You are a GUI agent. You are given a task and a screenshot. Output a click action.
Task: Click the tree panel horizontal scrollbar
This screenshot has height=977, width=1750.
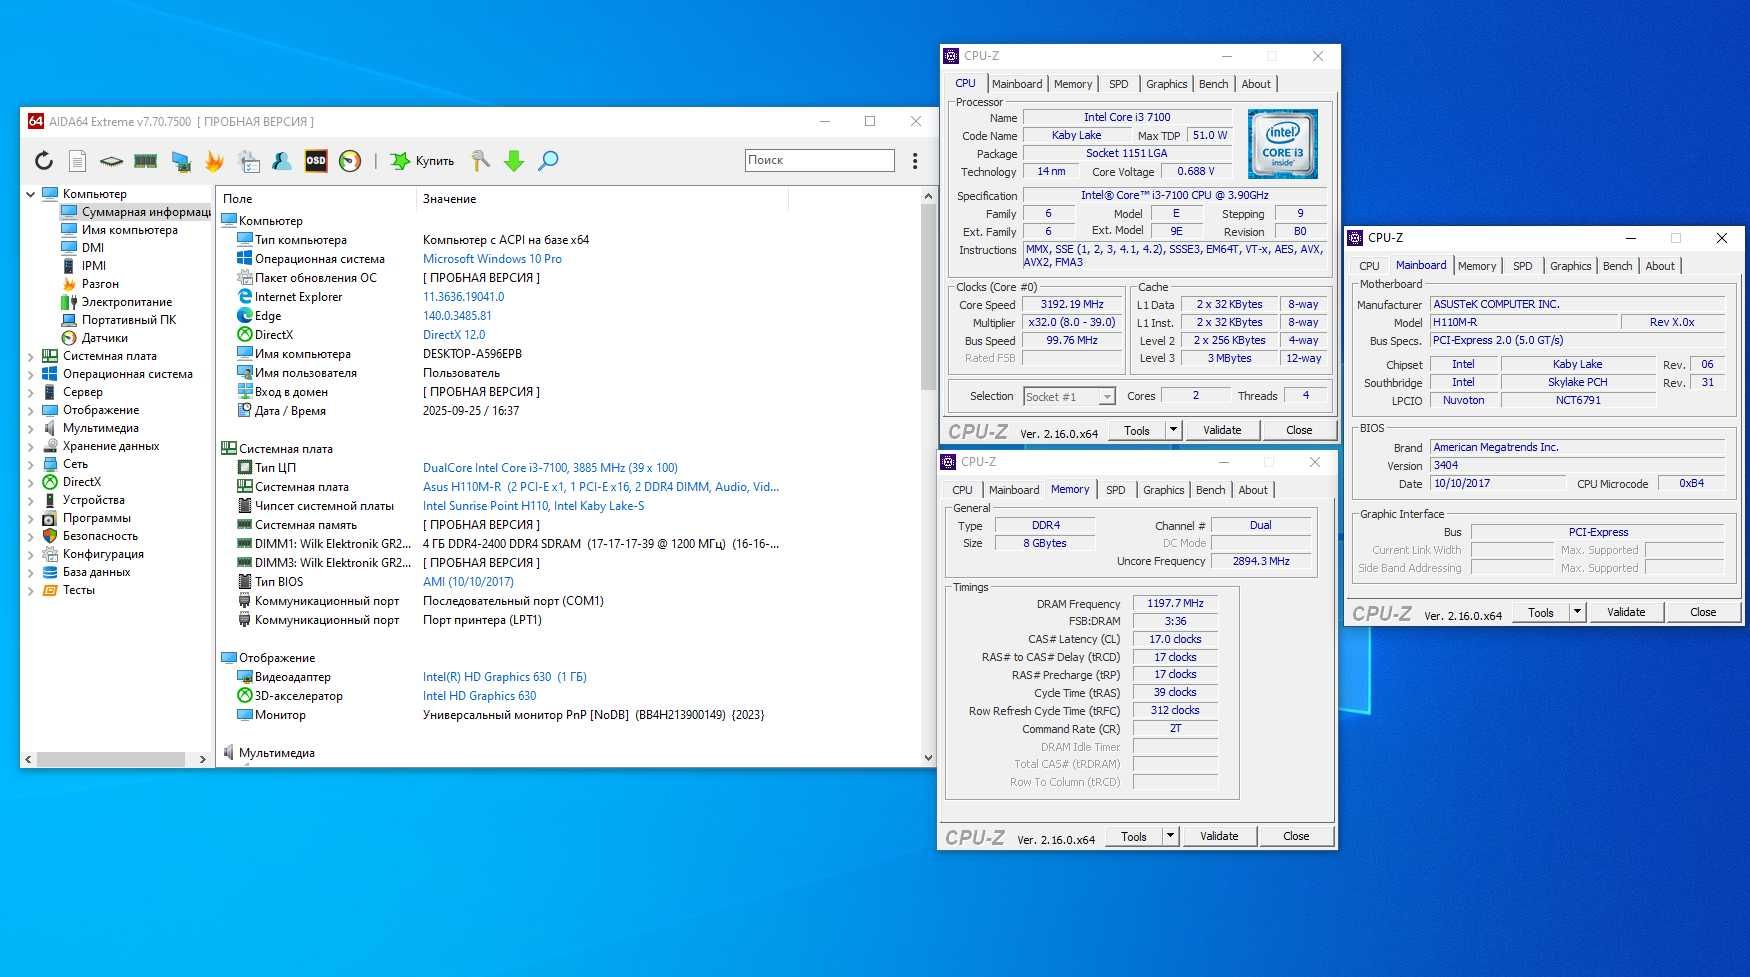tap(110, 760)
